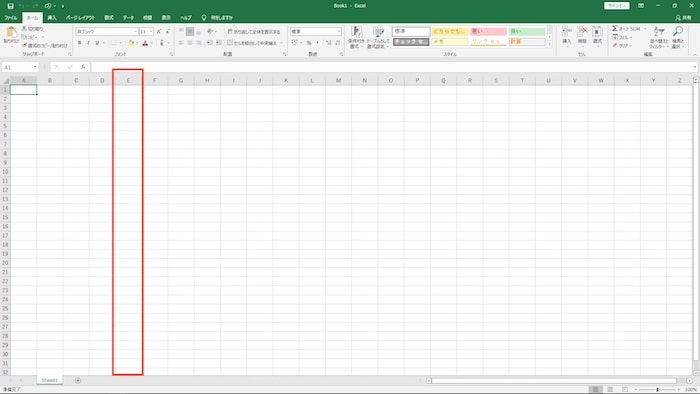Viewport: 700px width, 394px height.
Task: Click the Save icon in title bar
Action: tap(11, 6)
